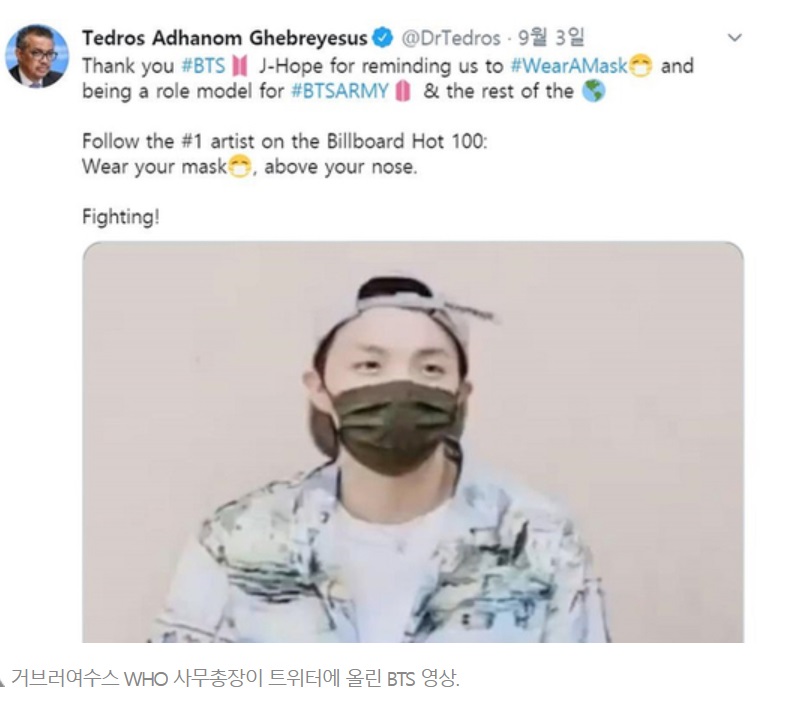Click the olive mask in the video
This screenshot has width=805, height=714.
(x=395, y=427)
